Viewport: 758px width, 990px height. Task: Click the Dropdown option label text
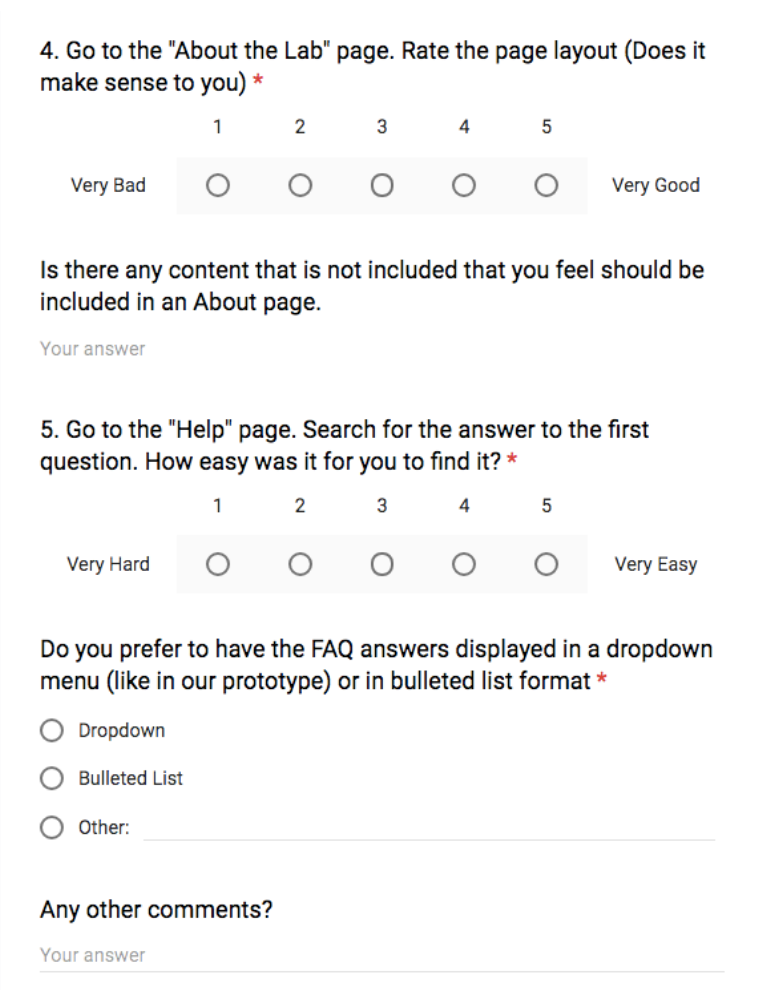coord(122,731)
